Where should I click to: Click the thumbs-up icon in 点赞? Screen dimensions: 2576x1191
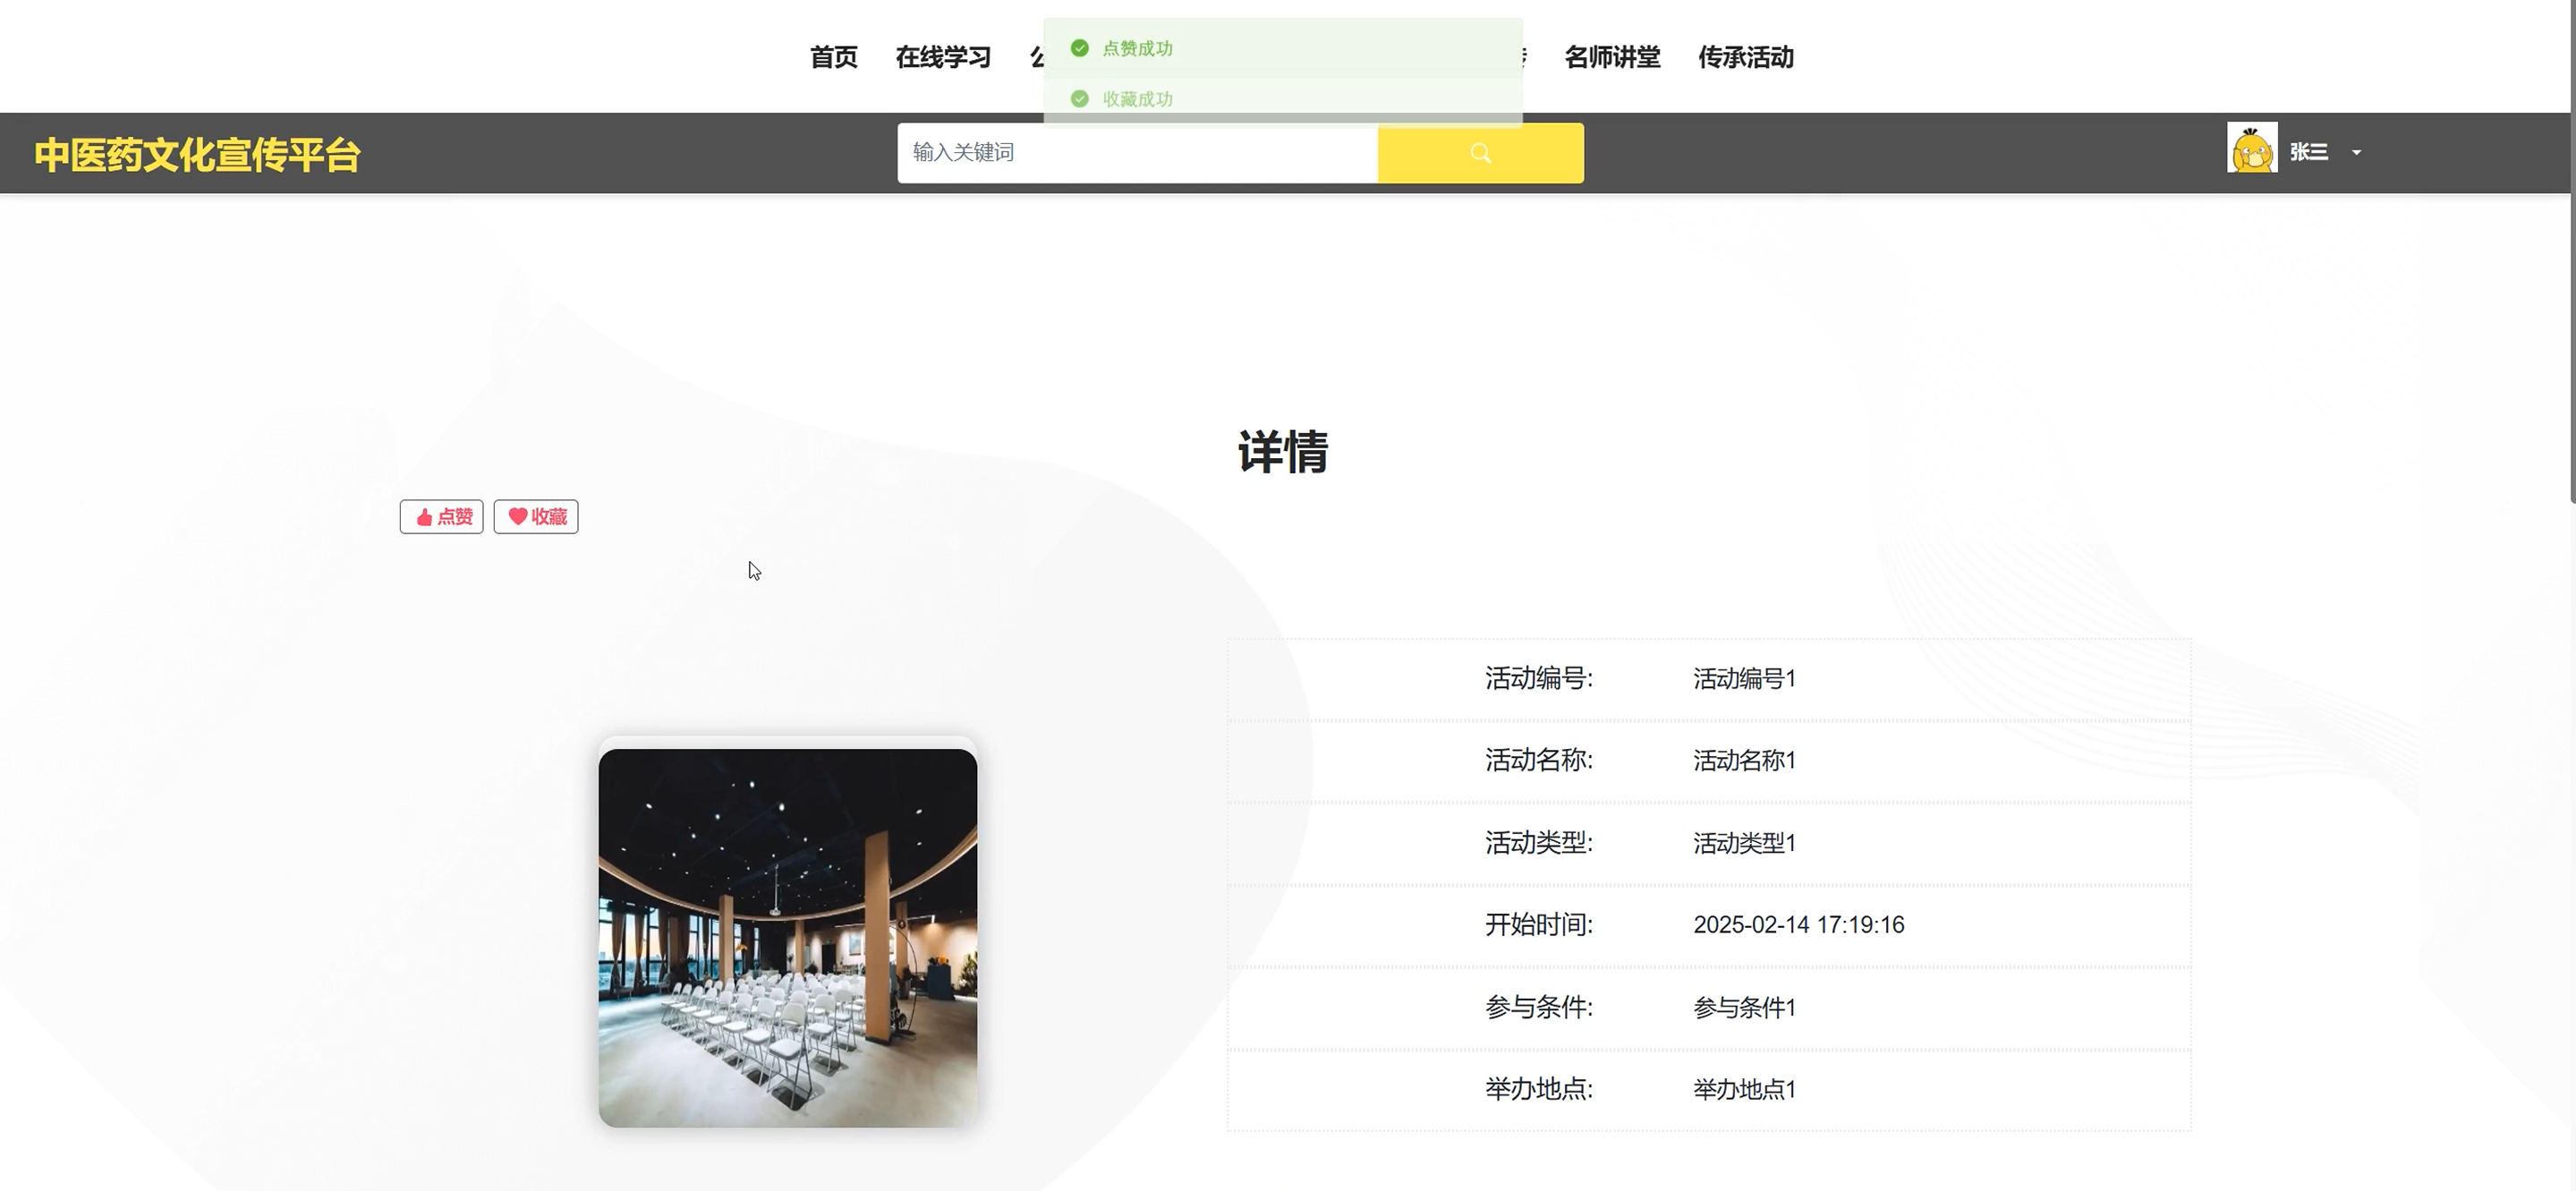(x=424, y=517)
